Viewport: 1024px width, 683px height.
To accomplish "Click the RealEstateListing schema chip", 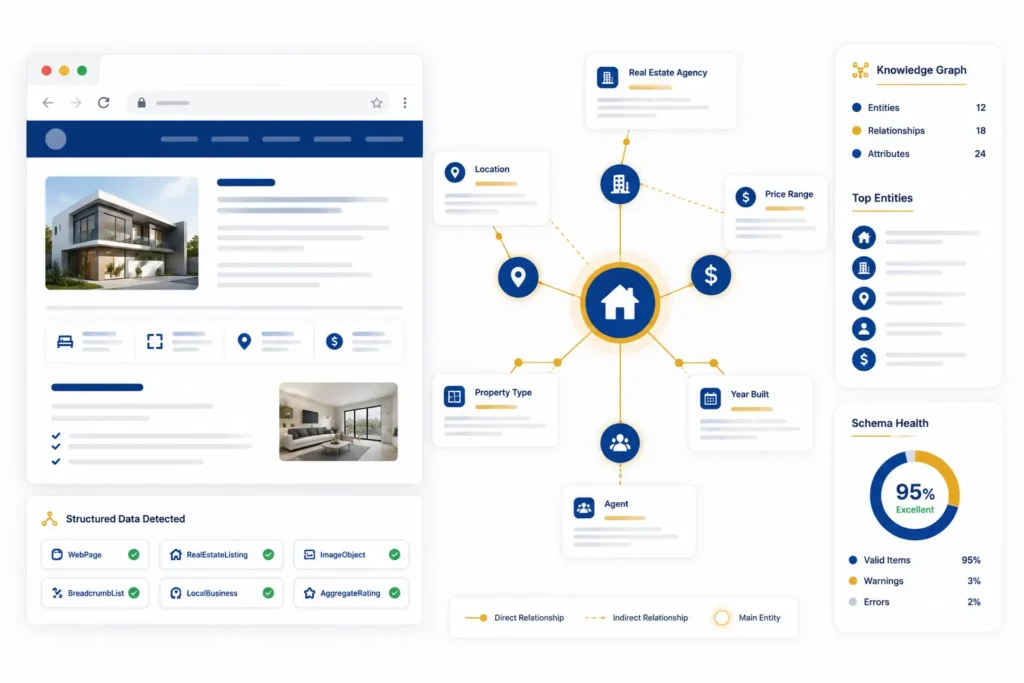I will (x=221, y=554).
